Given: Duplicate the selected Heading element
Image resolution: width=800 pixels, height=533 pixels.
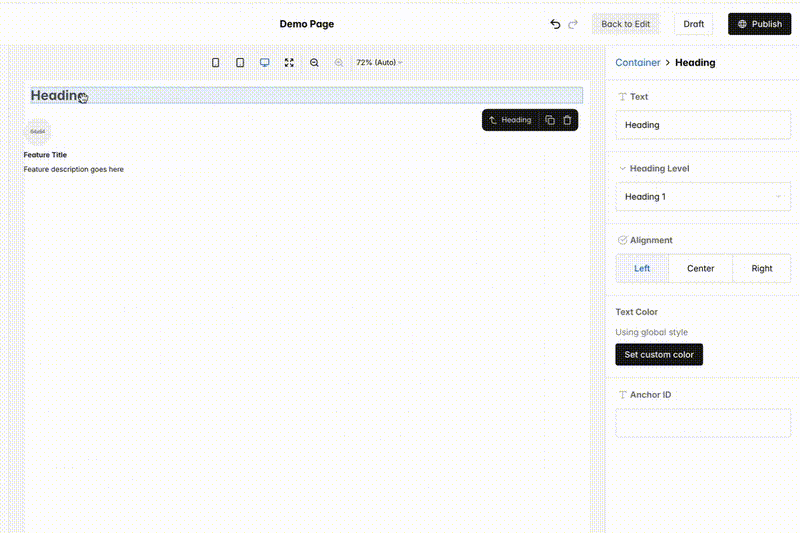Looking at the screenshot, I should pos(550,120).
